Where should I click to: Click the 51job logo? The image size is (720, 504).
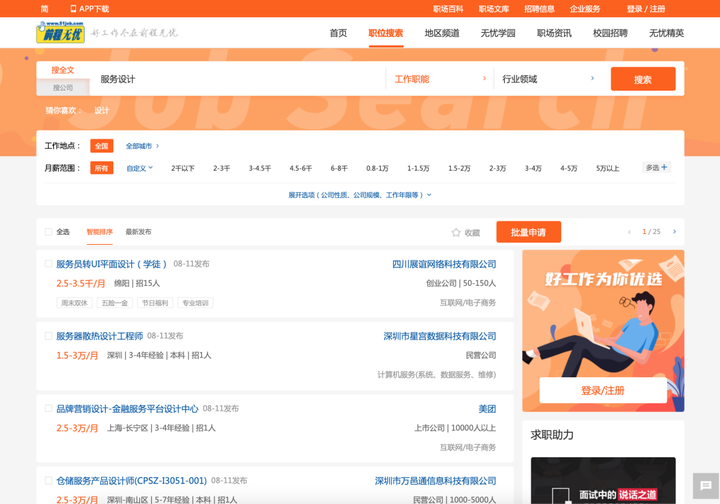(x=61, y=33)
